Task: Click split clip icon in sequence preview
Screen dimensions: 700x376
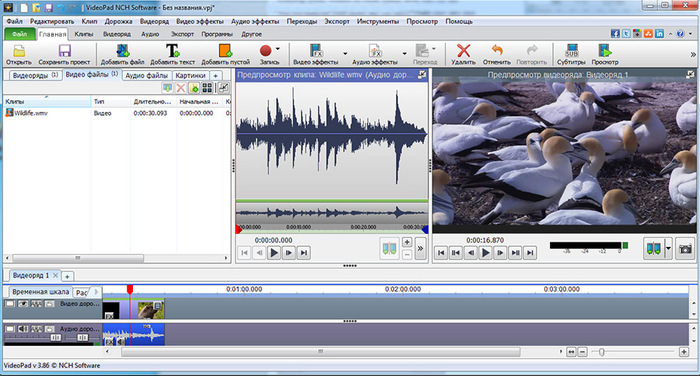Action: click(654, 248)
